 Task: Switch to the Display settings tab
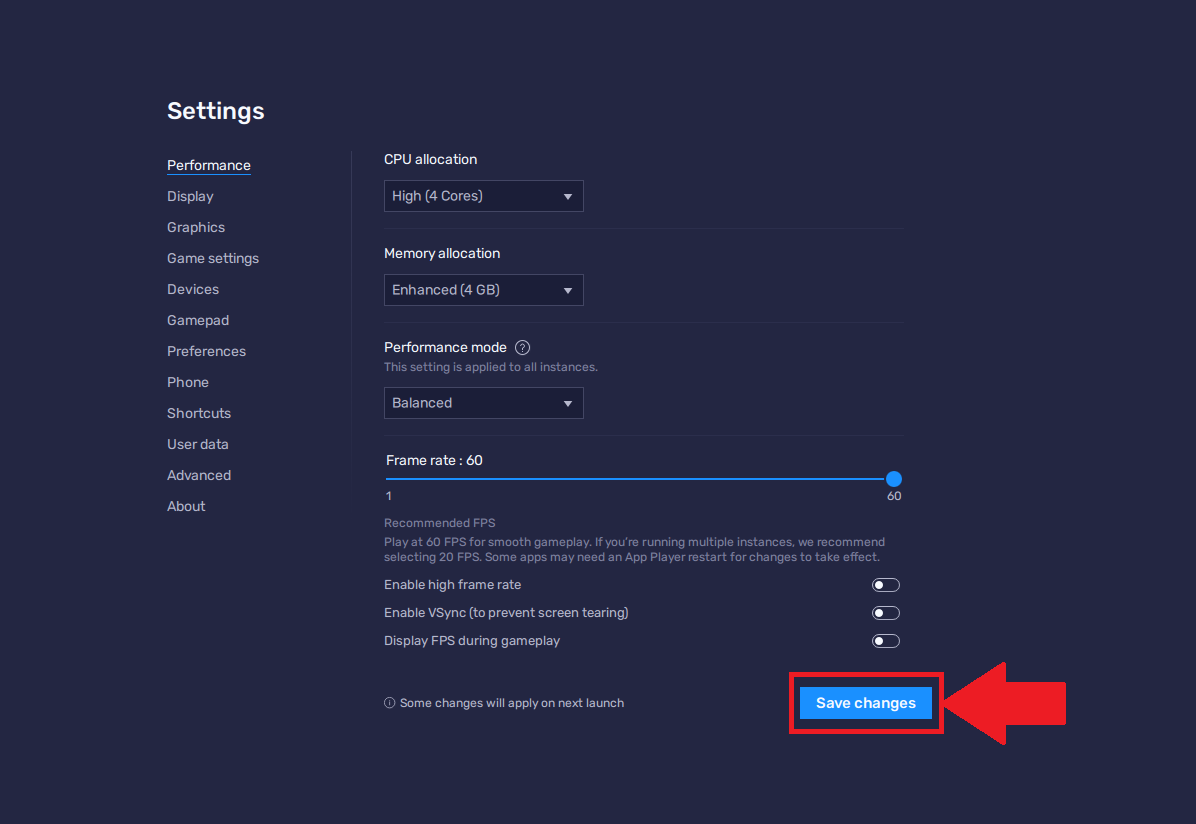pyautogui.click(x=190, y=196)
